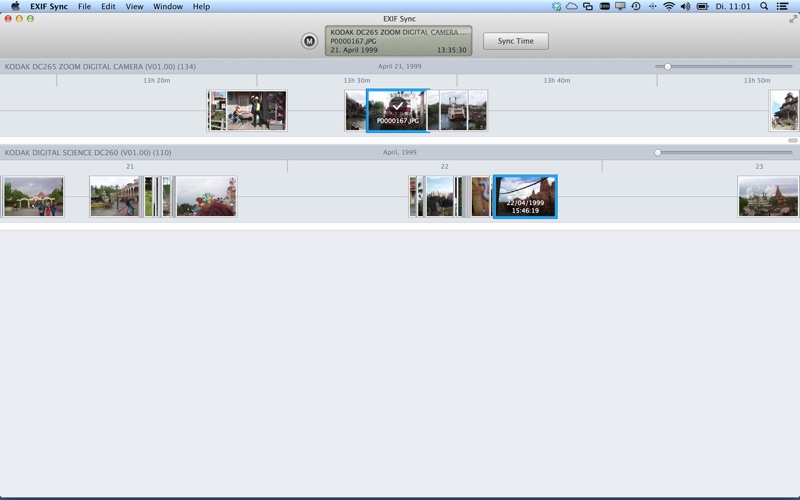Select the street scene photo on day 21

(x=114, y=197)
